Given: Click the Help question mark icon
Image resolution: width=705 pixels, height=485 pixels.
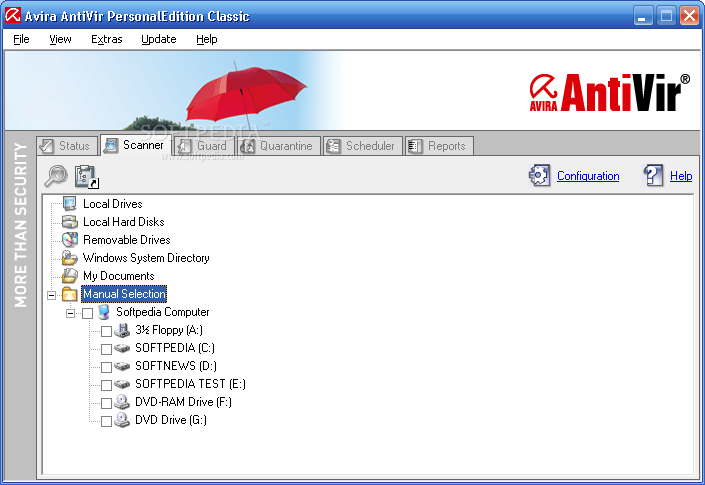Looking at the screenshot, I should pyautogui.click(x=654, y=176).
